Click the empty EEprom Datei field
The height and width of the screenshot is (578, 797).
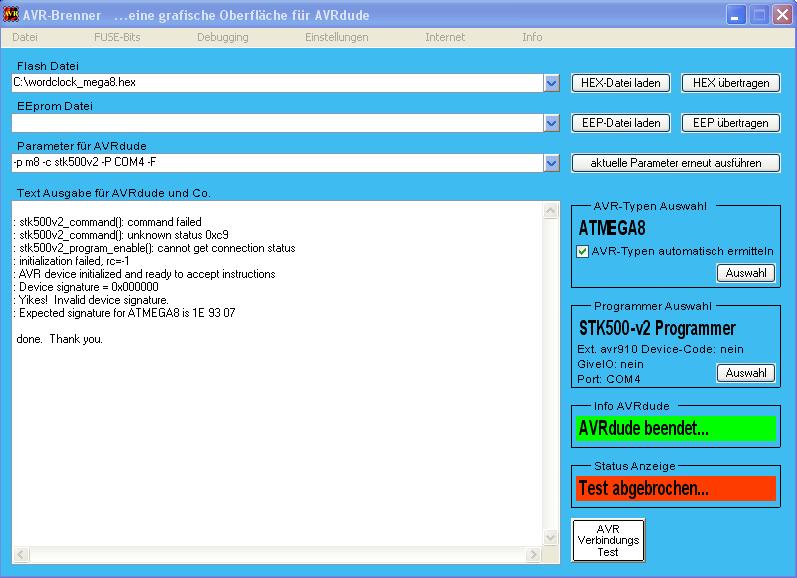[x=277, y=123]
